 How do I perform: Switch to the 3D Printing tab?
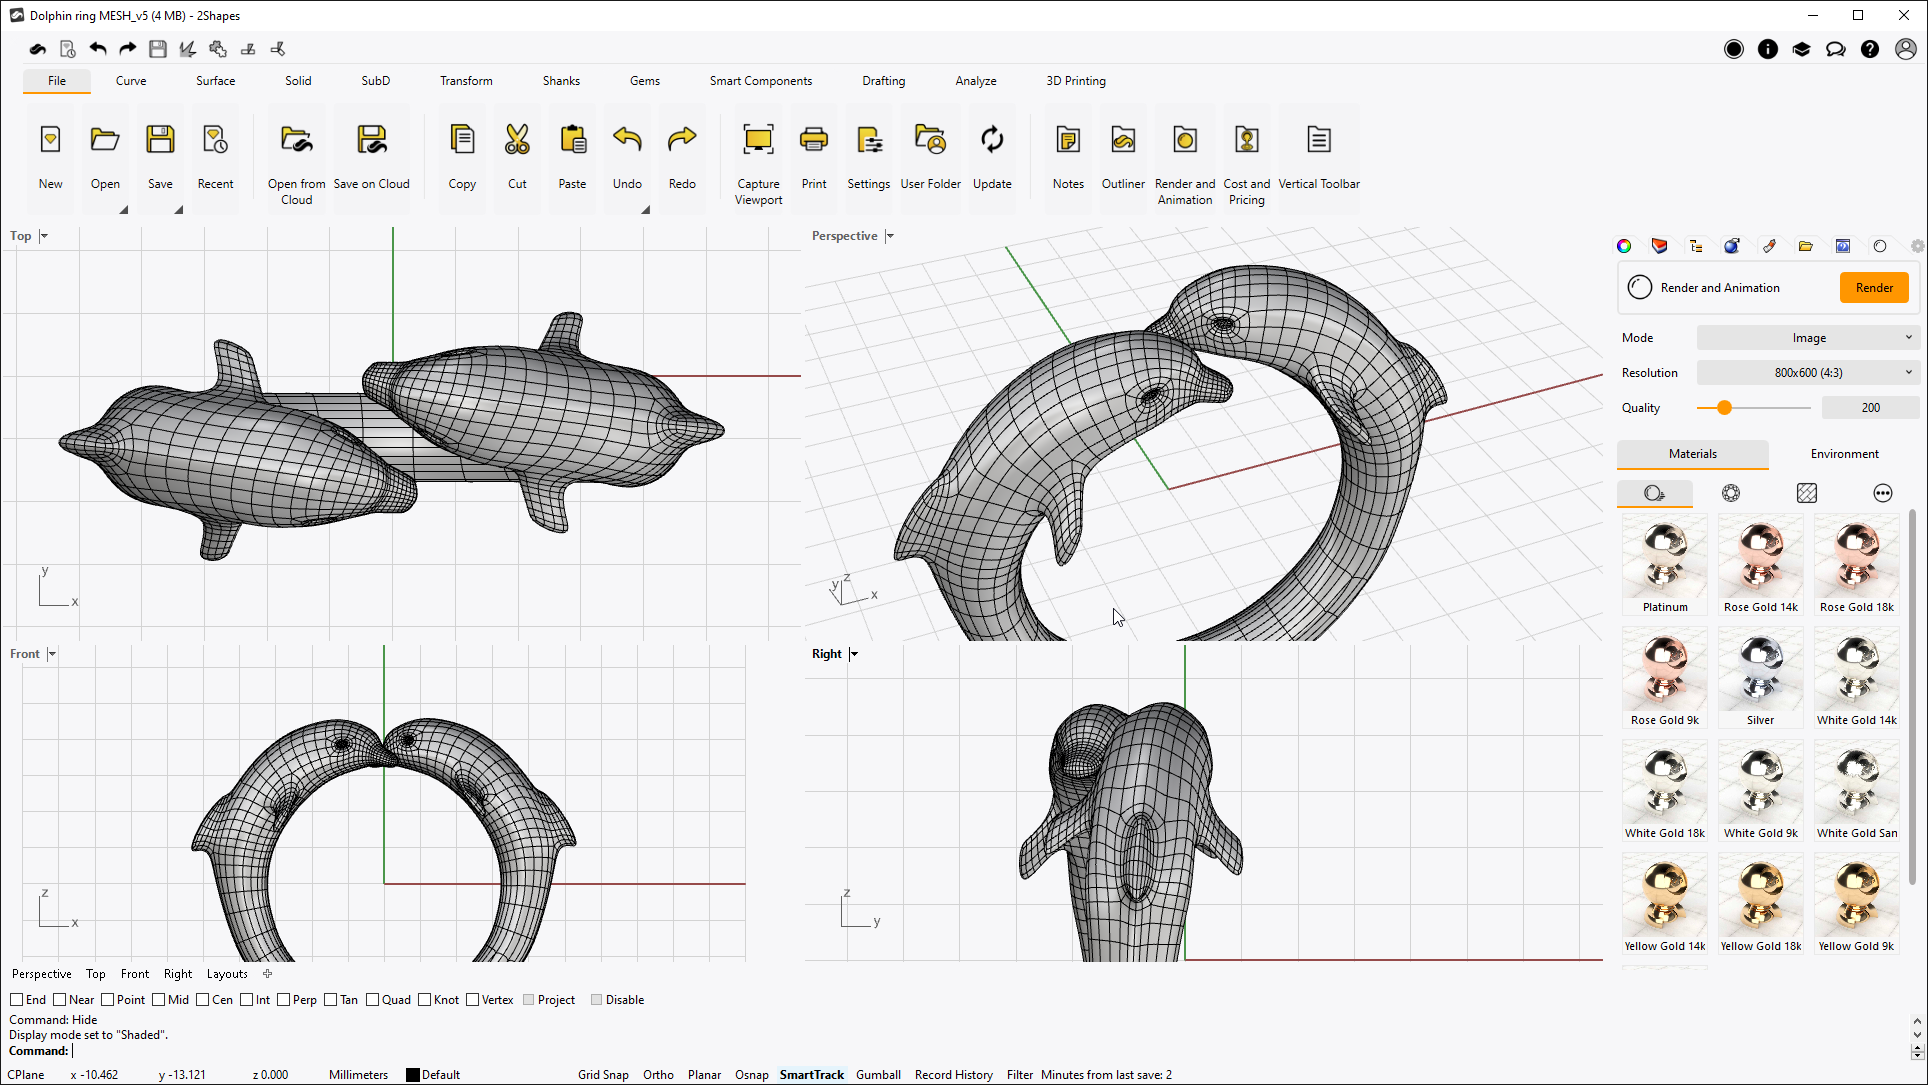click(1076, 81)
